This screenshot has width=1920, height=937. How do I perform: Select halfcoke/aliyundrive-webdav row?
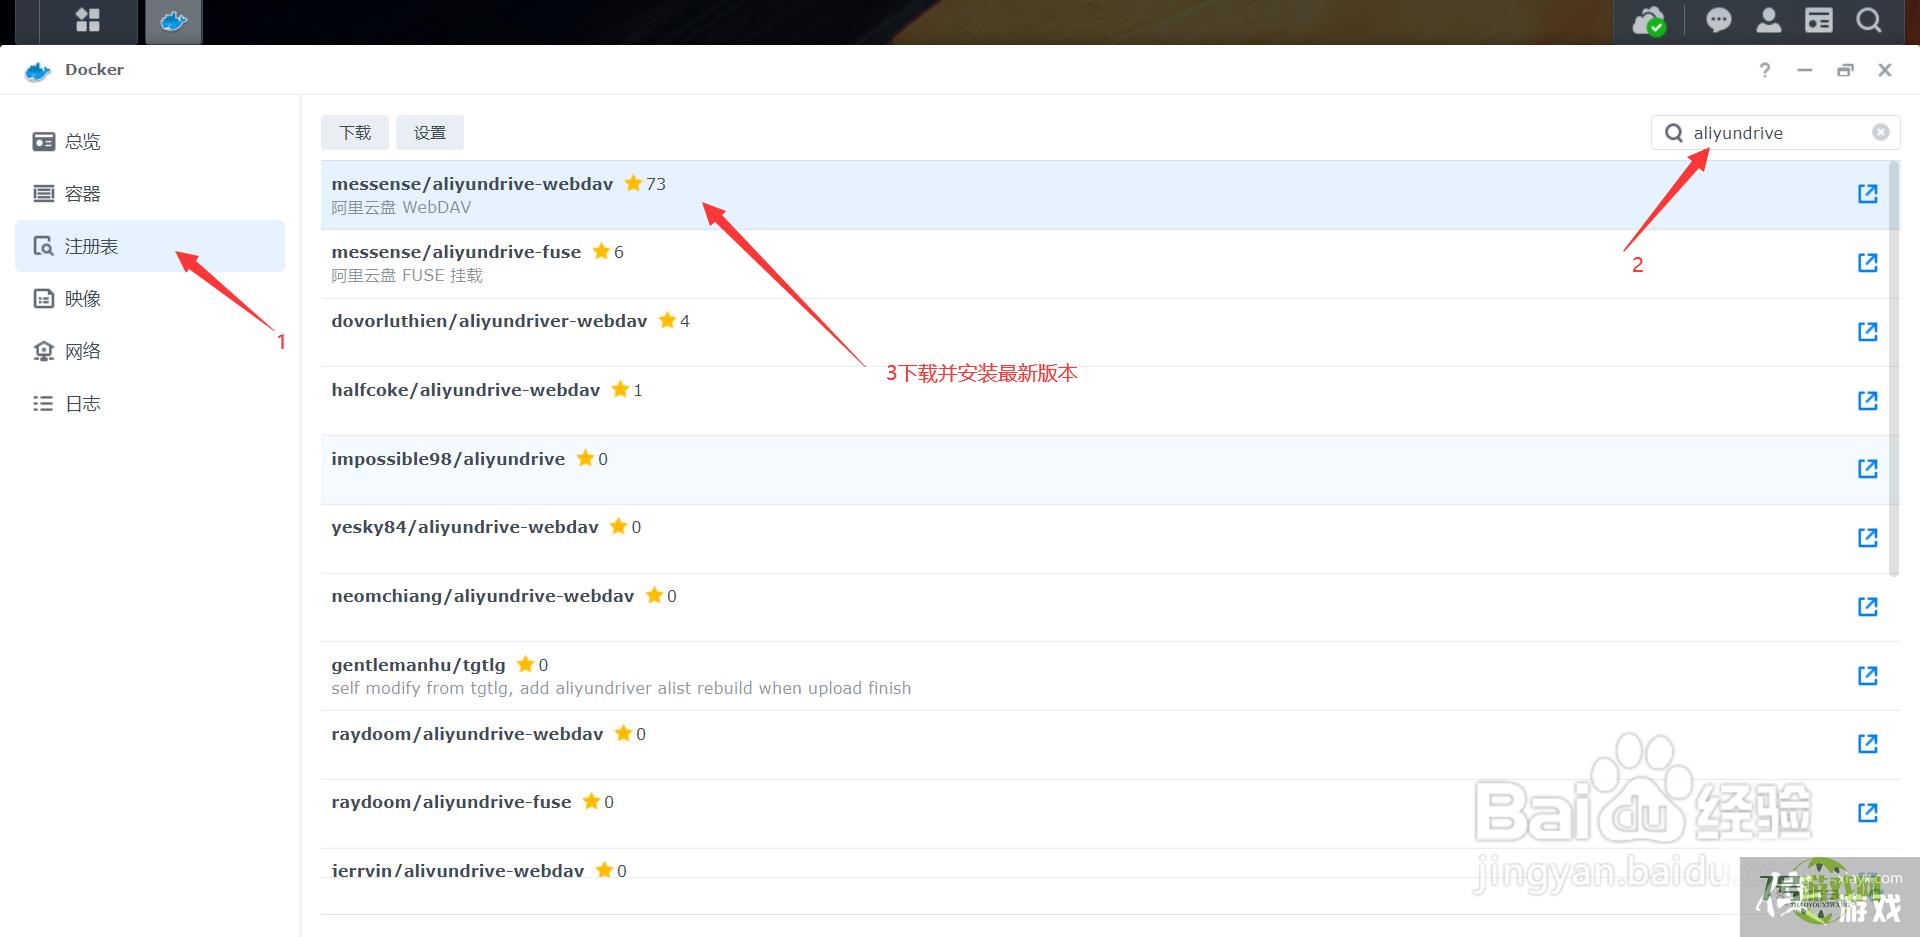(1104, 401)
